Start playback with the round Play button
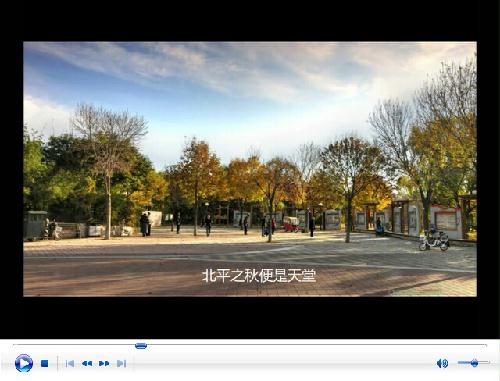This screenshot has height=381, width=500. click(24, 363)
